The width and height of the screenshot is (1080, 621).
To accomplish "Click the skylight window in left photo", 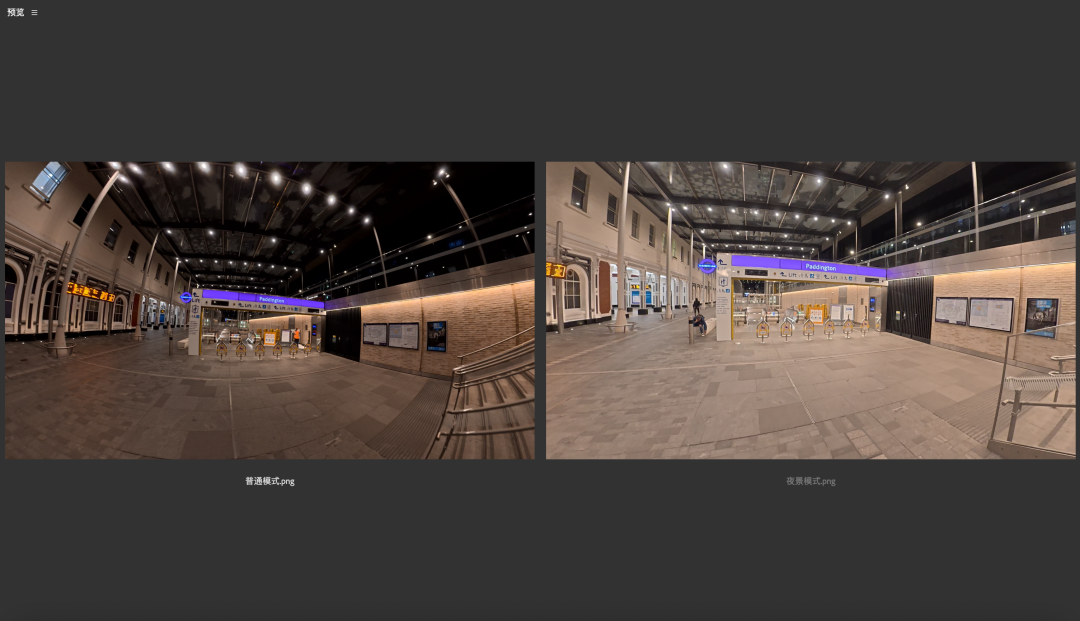I will [x=48, y=180].
